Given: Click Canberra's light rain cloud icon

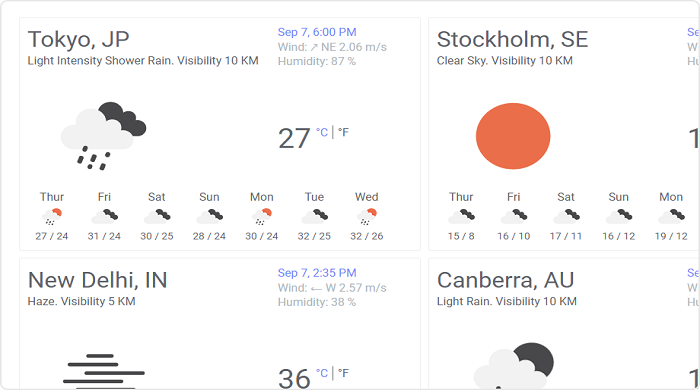Looking at the screenshot, I should click(513, 366).
